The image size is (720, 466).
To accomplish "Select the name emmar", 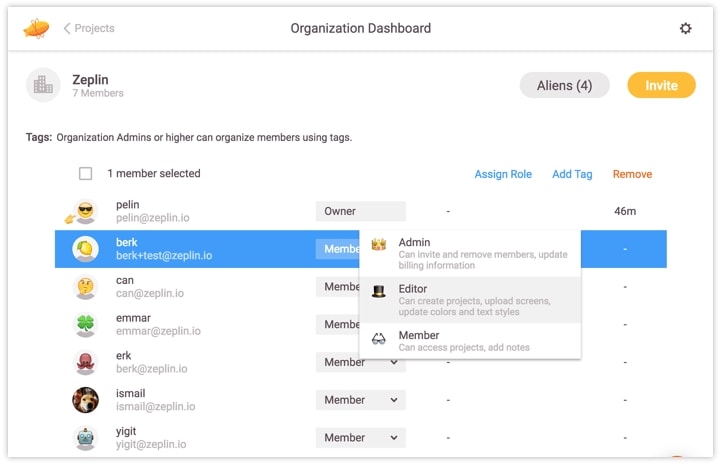I will point(133,318).
